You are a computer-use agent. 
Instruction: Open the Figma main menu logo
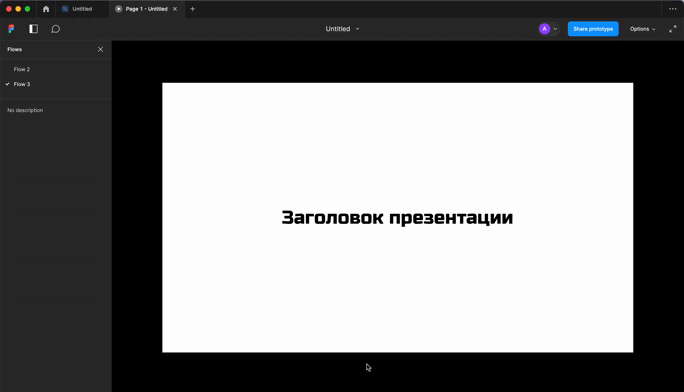tap(11, 29)
